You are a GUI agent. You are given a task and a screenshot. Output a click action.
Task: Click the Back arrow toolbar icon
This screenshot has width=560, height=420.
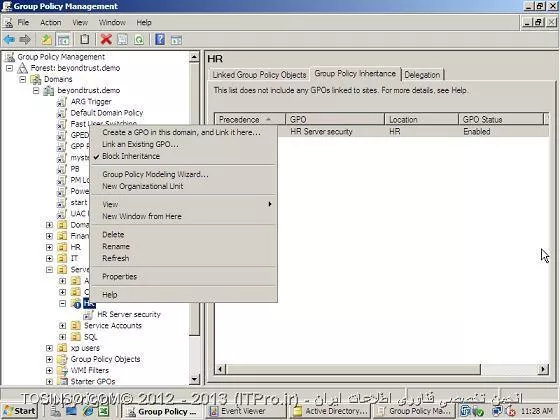9,39
